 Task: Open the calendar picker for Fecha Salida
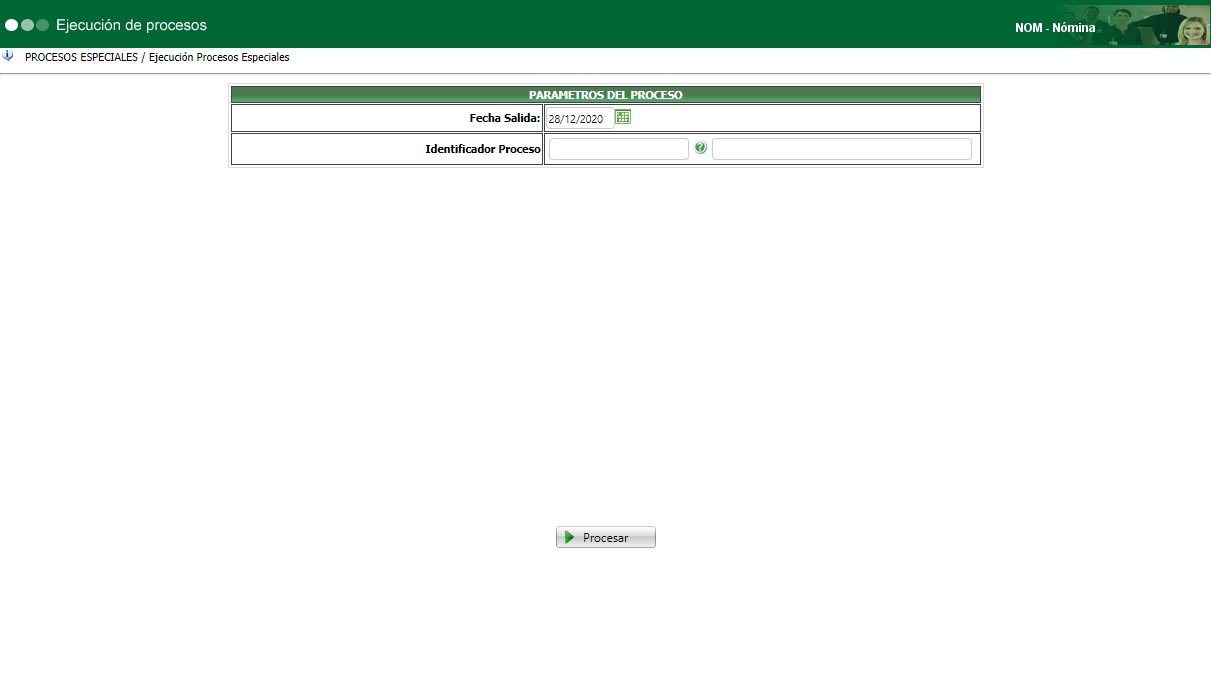click(623, 117)
